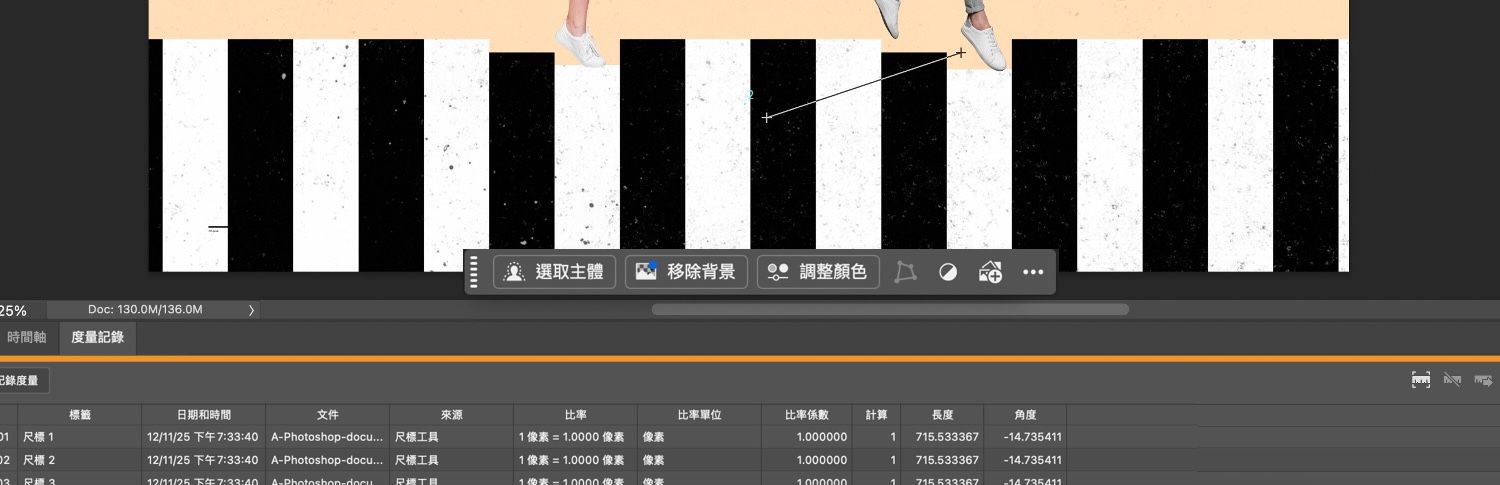Image resolution: width=1500 pixels, height=485 pixels.
Task: Click the ruler start crosshair point on the canvas
Action: (x=767, y=118)
